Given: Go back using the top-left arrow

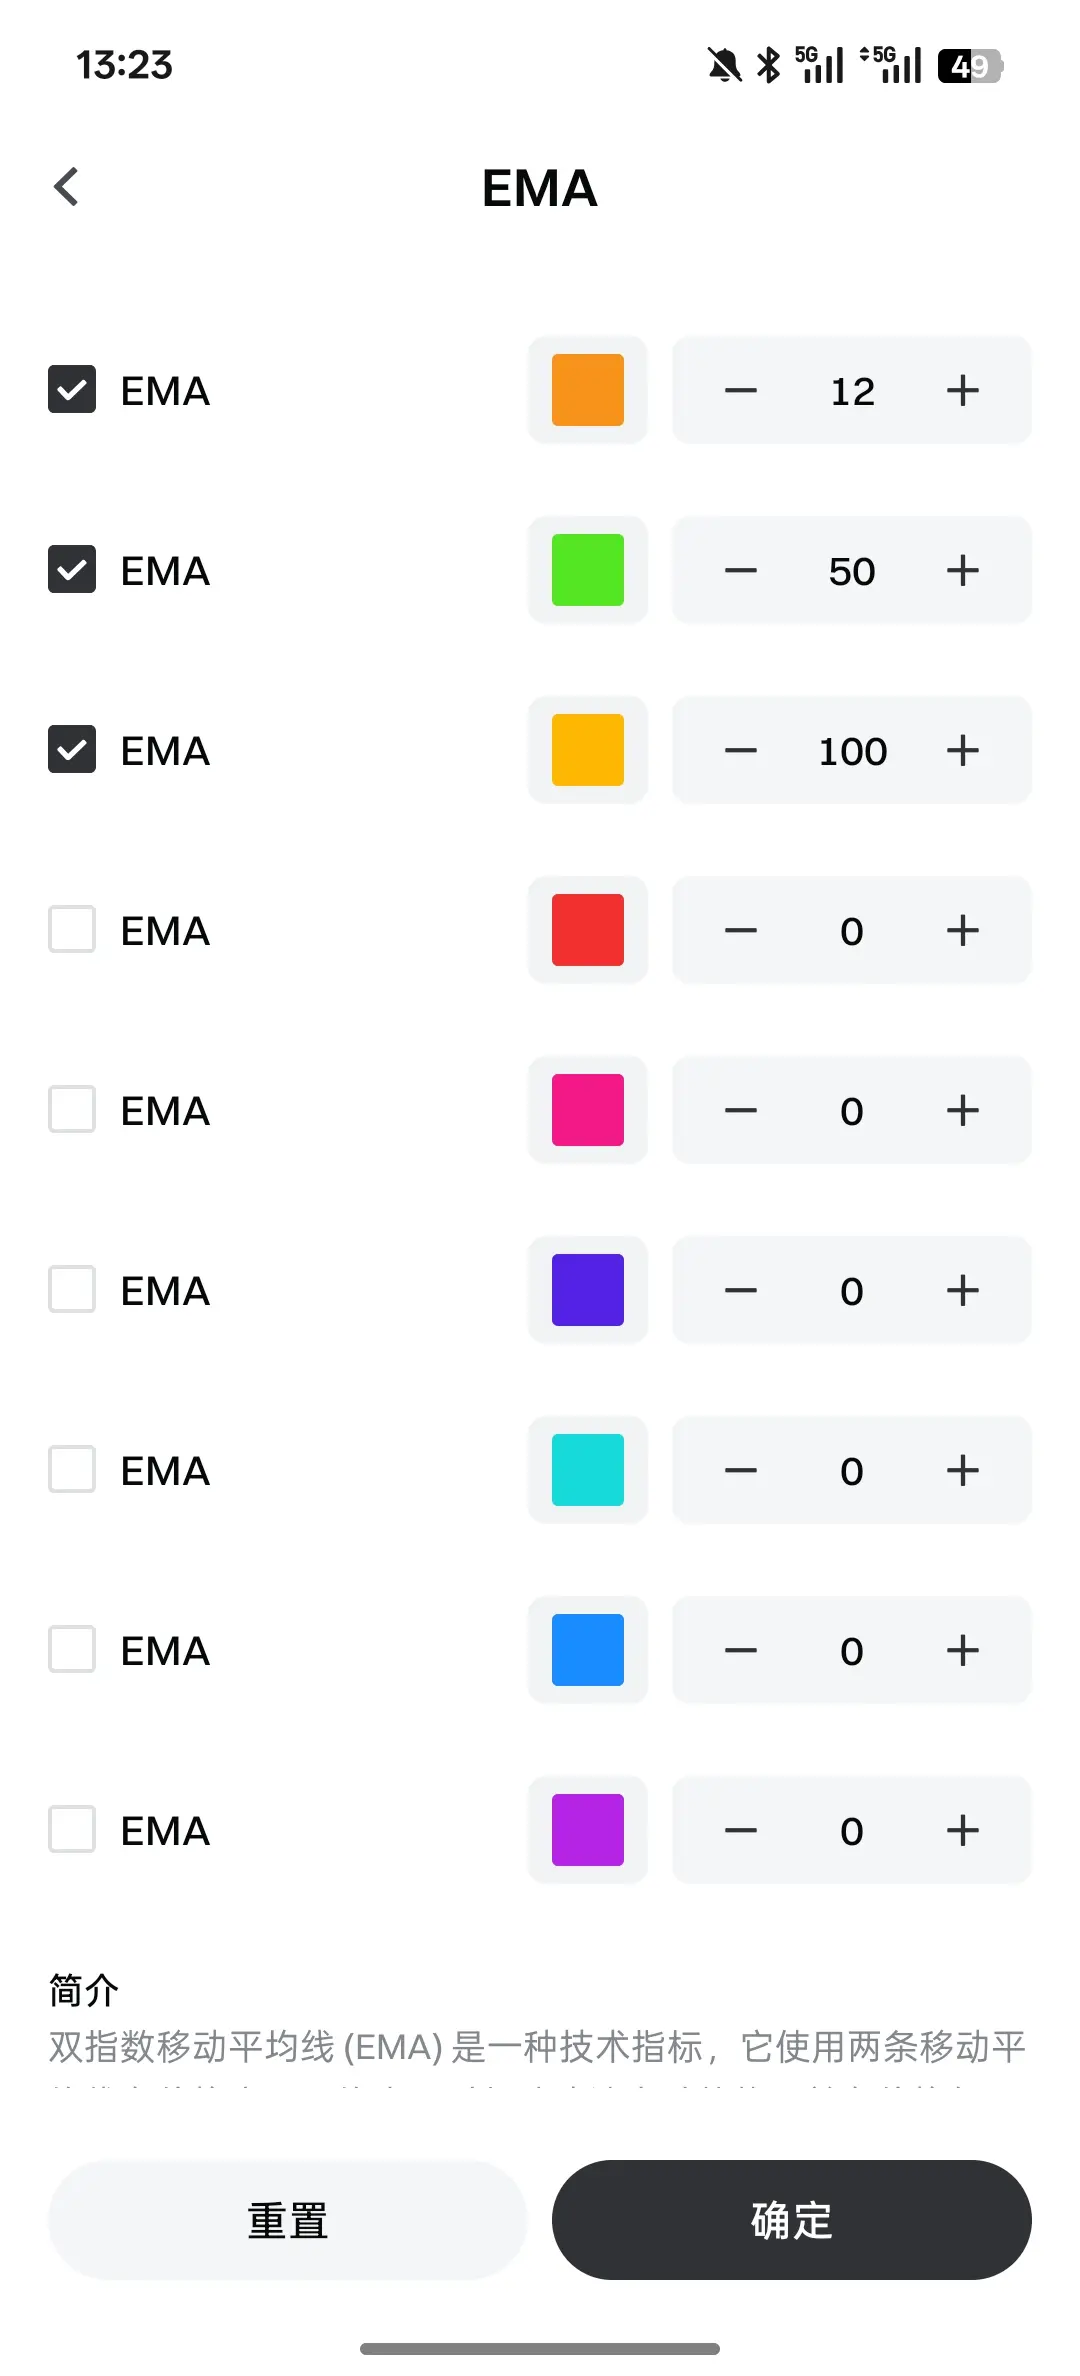Looking at the screenshot, I should pyautogui.click(x=67, y=187).
